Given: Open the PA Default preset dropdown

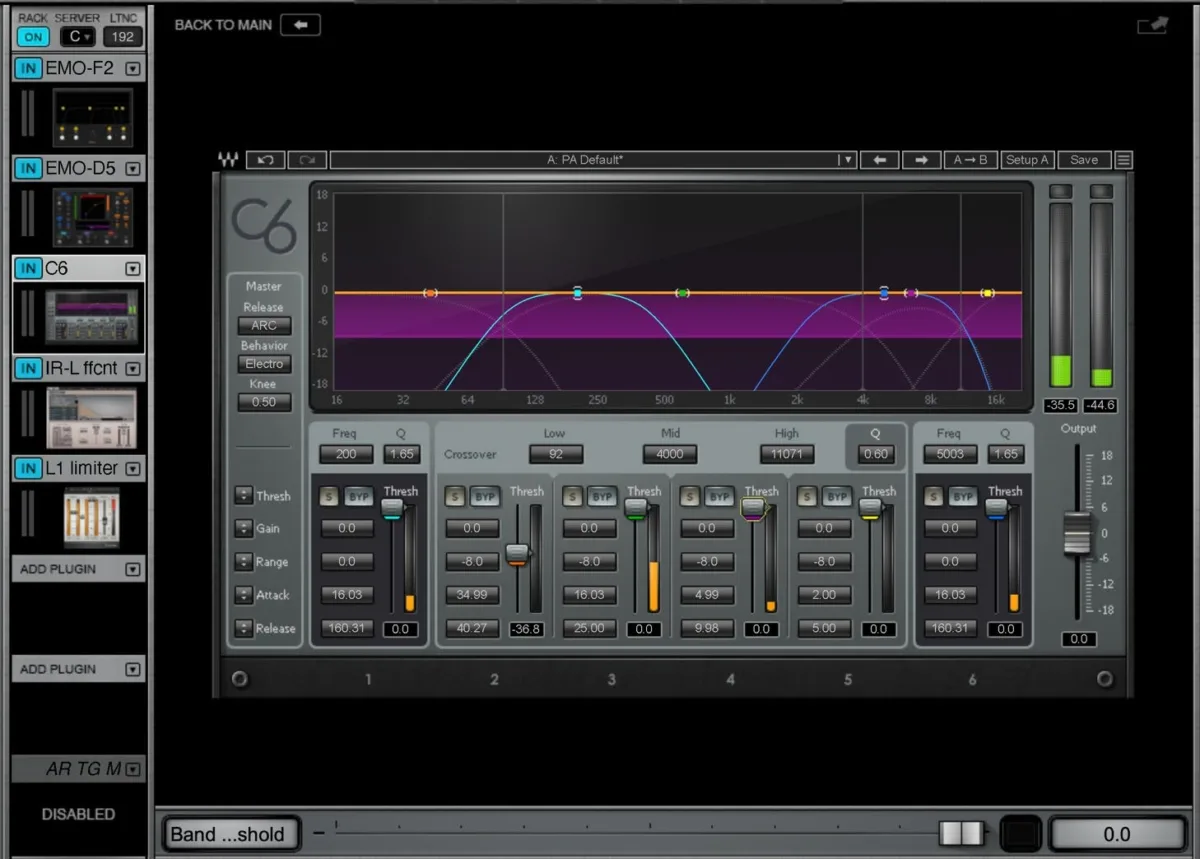Looking at the screenshot, I should (x=847, y=159).
